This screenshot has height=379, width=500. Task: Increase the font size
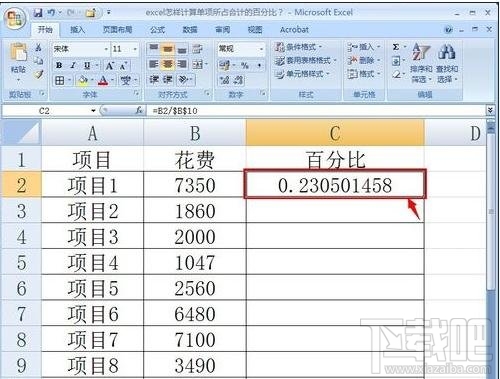pyautogui.click(x=109, y=66)
